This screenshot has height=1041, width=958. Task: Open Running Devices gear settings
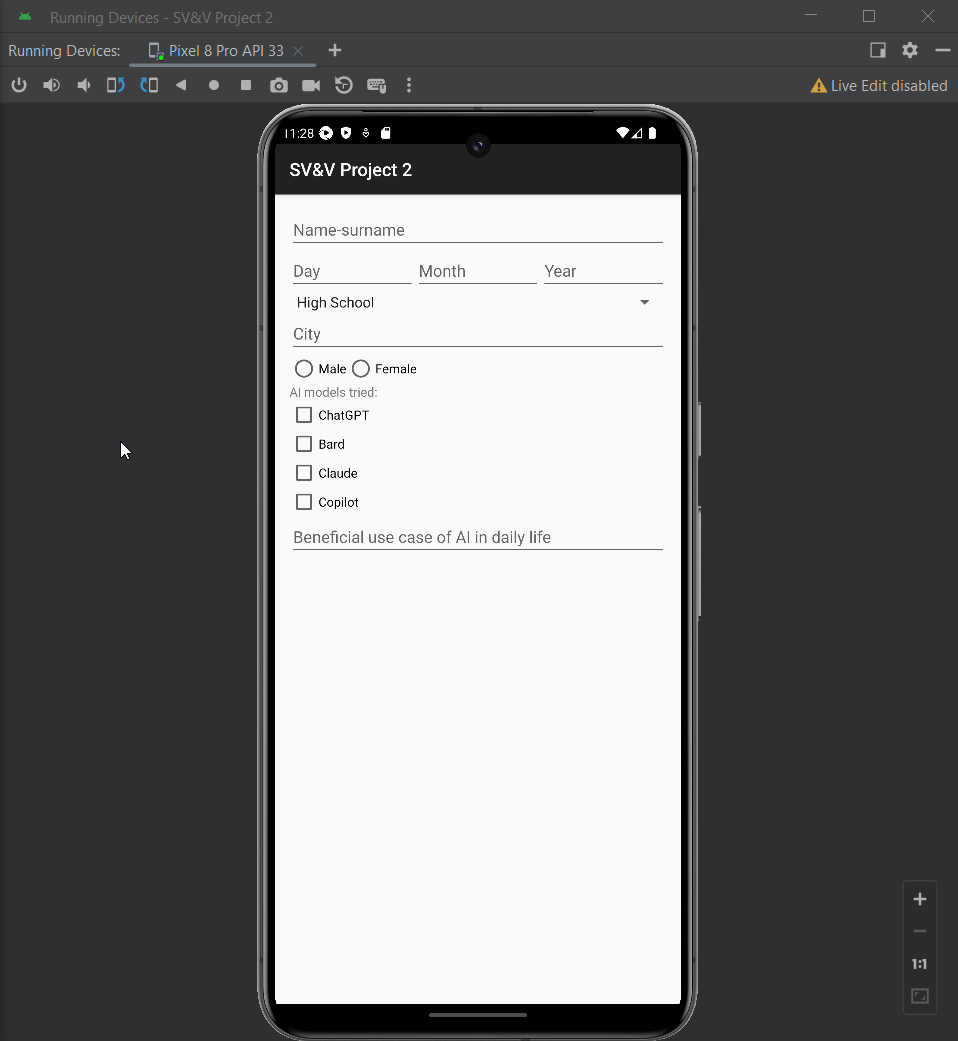(909, 50)
